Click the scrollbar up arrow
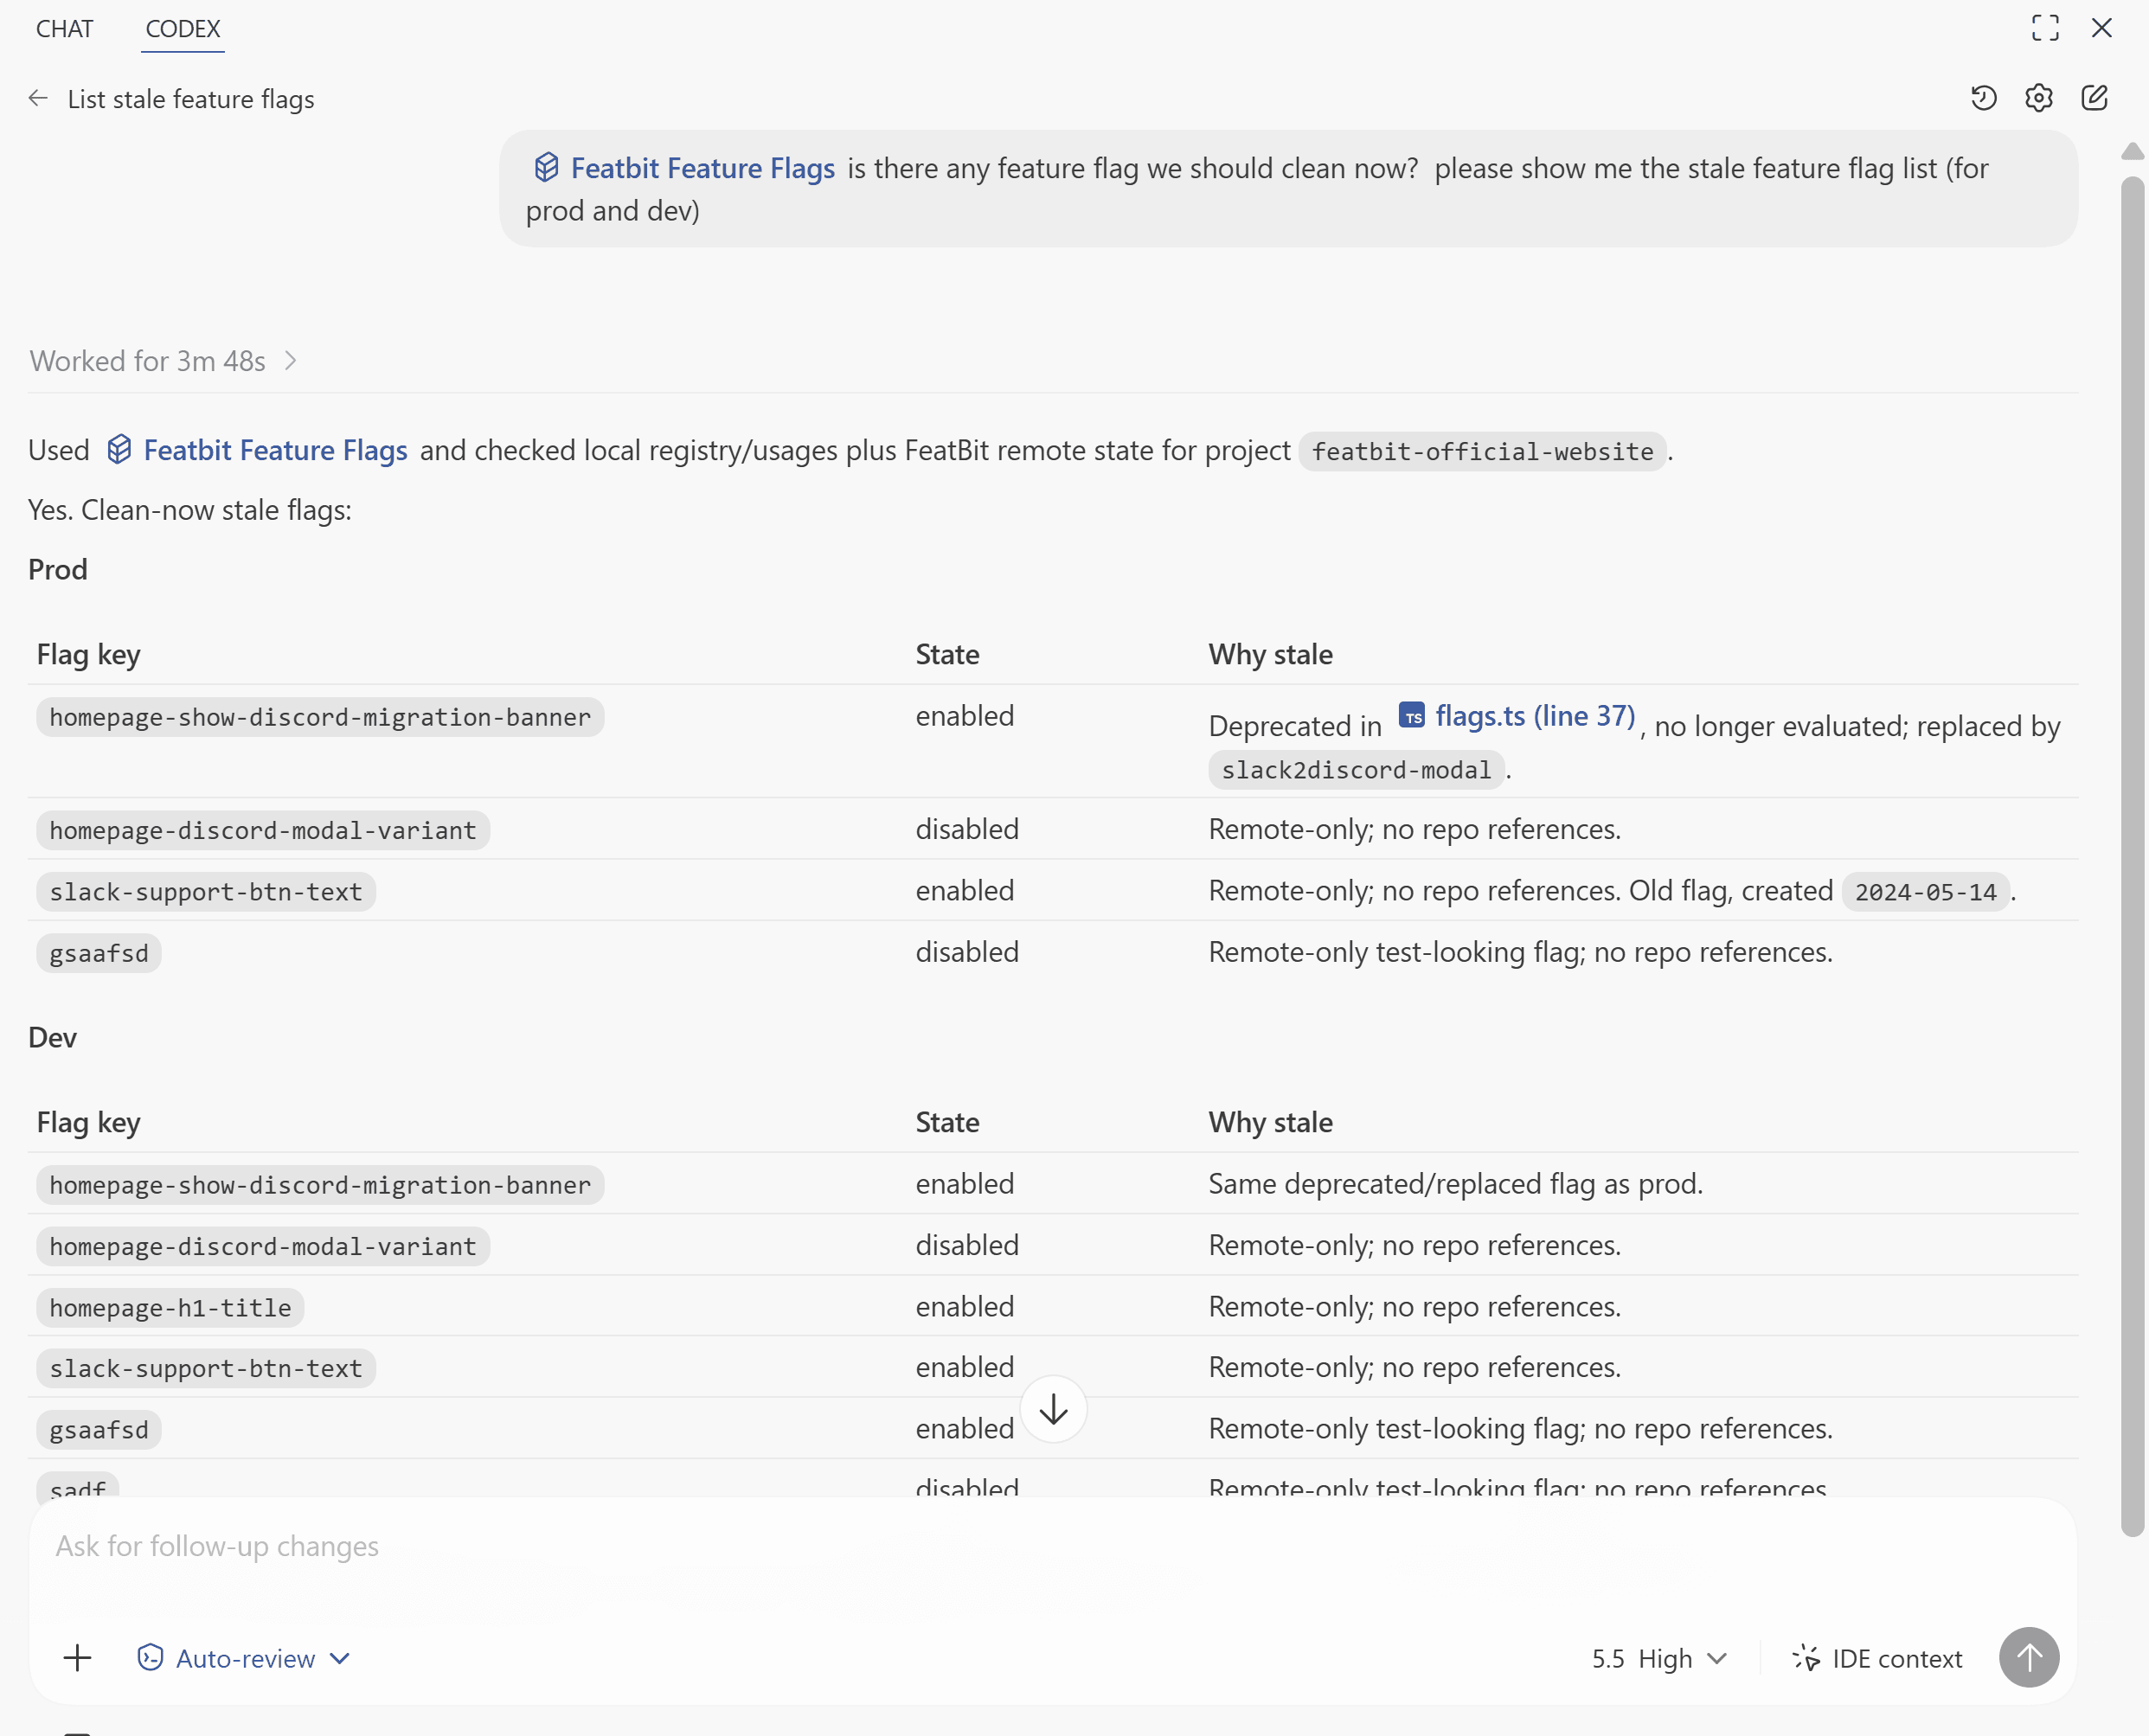Screen dimensions: 2149x1736 click(x=2132, y=151)
